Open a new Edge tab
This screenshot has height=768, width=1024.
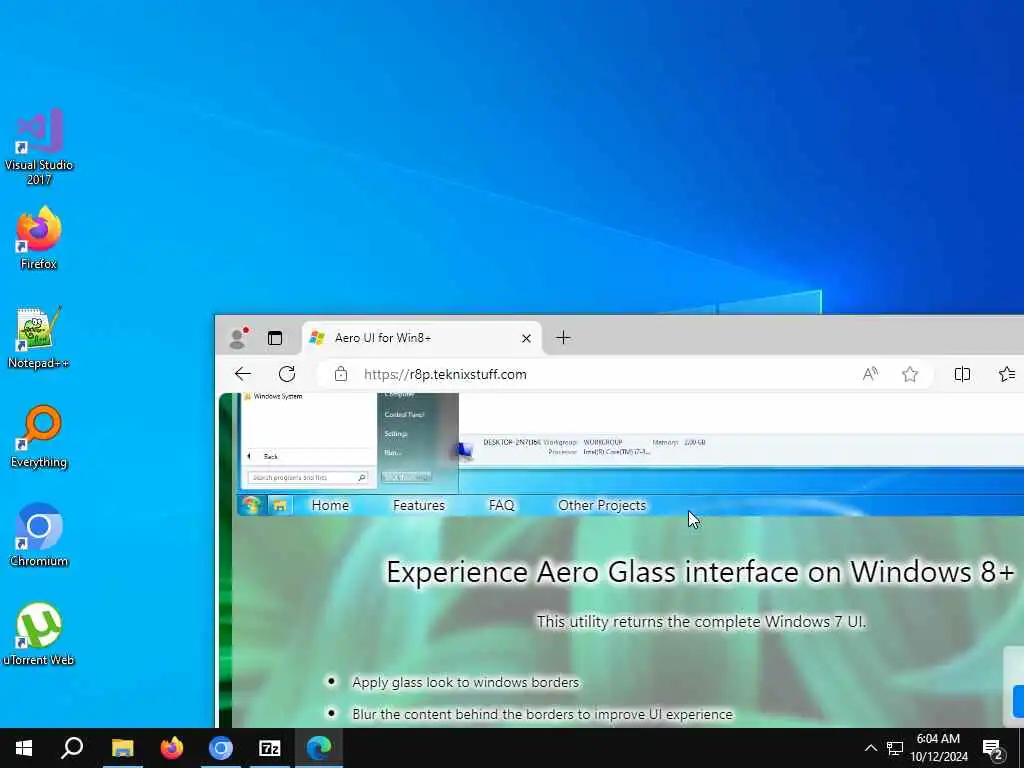[x=563, y=338]
